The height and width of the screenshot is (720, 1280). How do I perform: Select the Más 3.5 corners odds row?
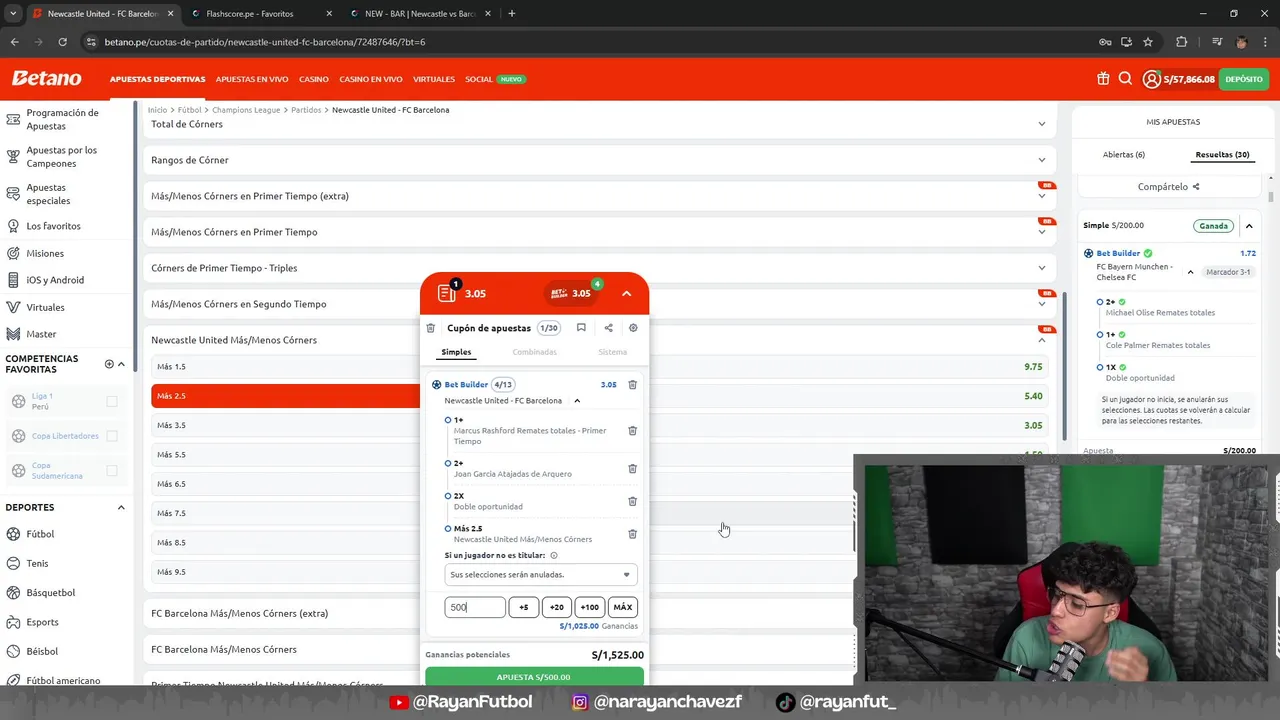pyautogui.click(x=600, y=425)
